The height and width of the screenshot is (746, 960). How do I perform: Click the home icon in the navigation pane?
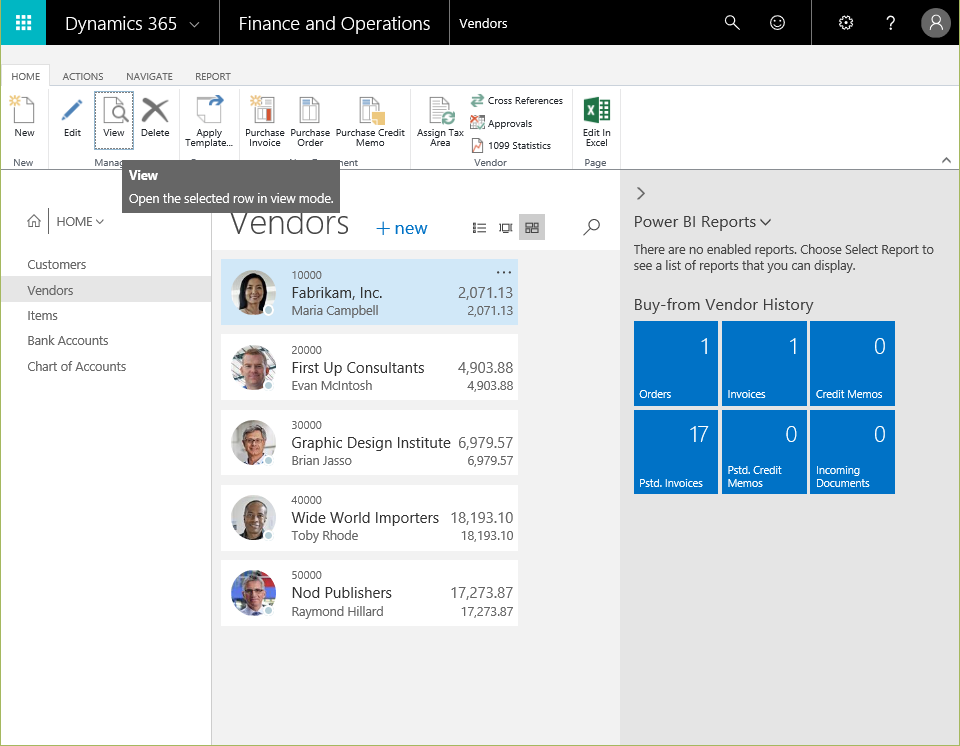click(x=34, y=221)
